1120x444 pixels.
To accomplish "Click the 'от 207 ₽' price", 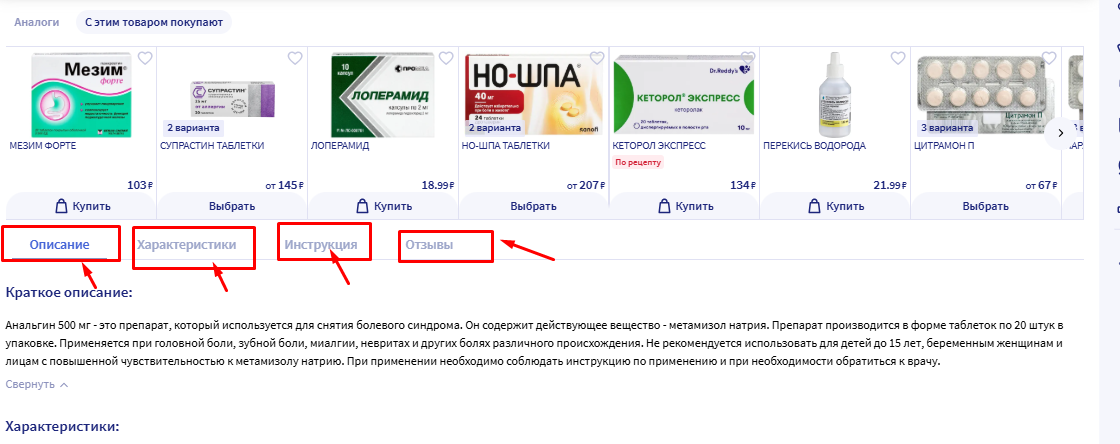I will [586, 186].
